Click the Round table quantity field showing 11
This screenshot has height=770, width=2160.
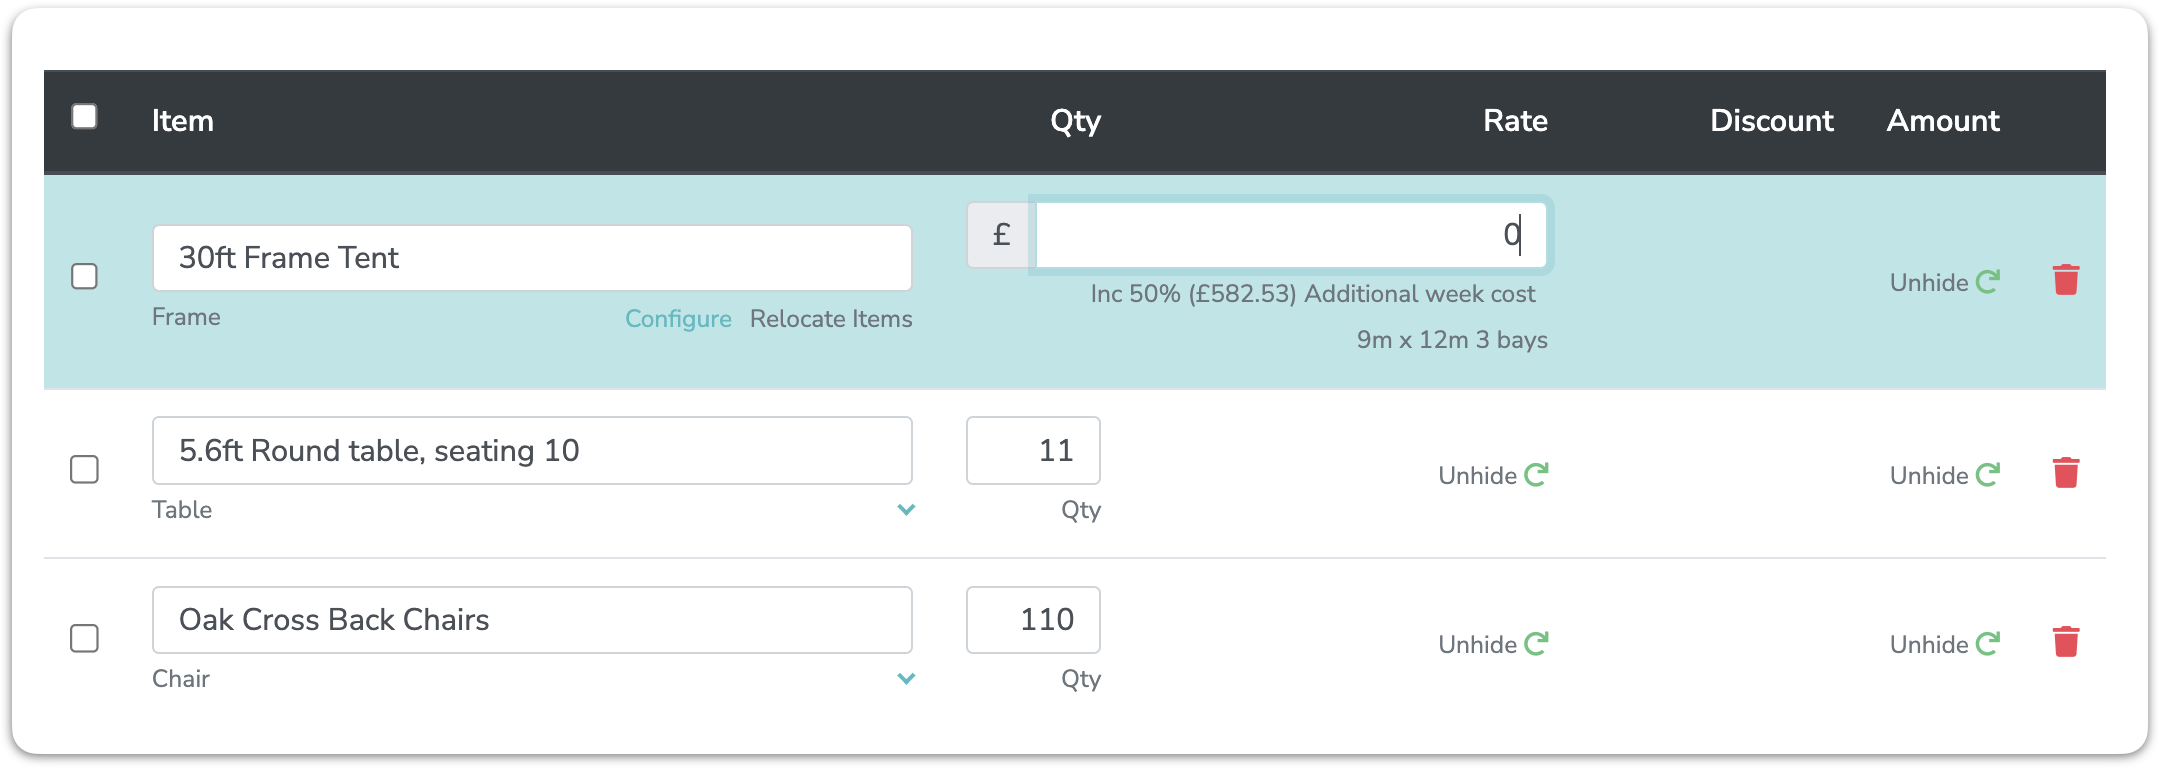click(1033, 451)
